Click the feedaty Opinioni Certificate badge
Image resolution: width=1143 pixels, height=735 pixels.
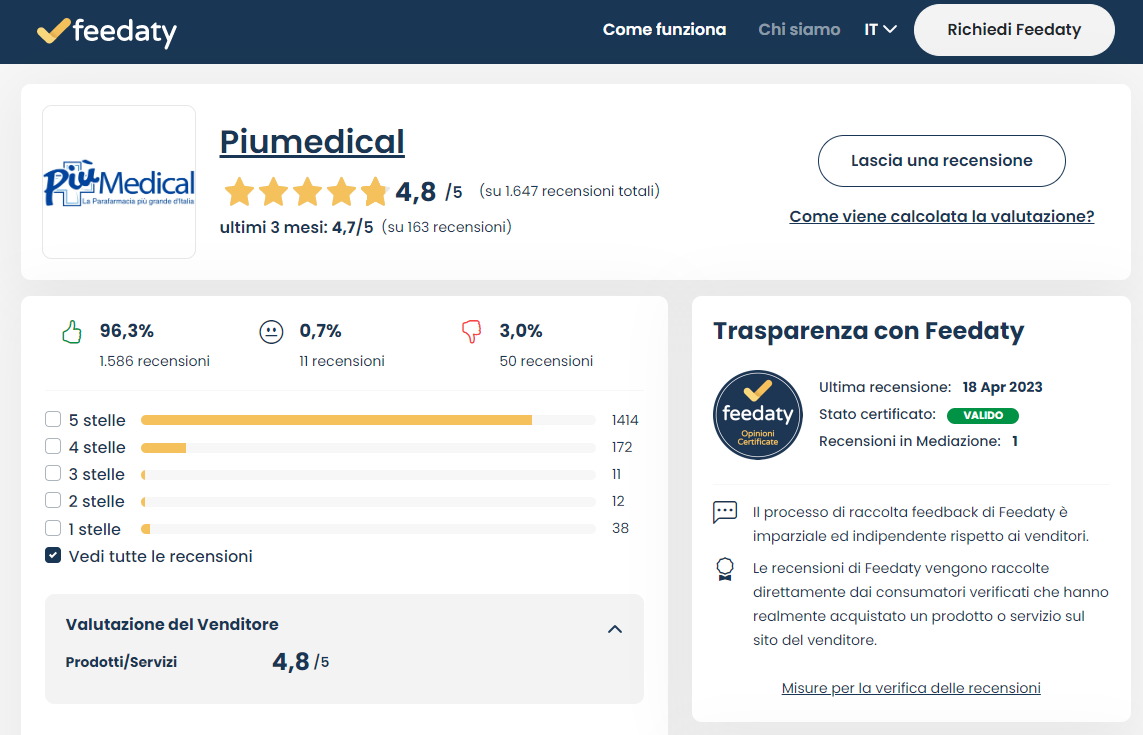[757, 415]
